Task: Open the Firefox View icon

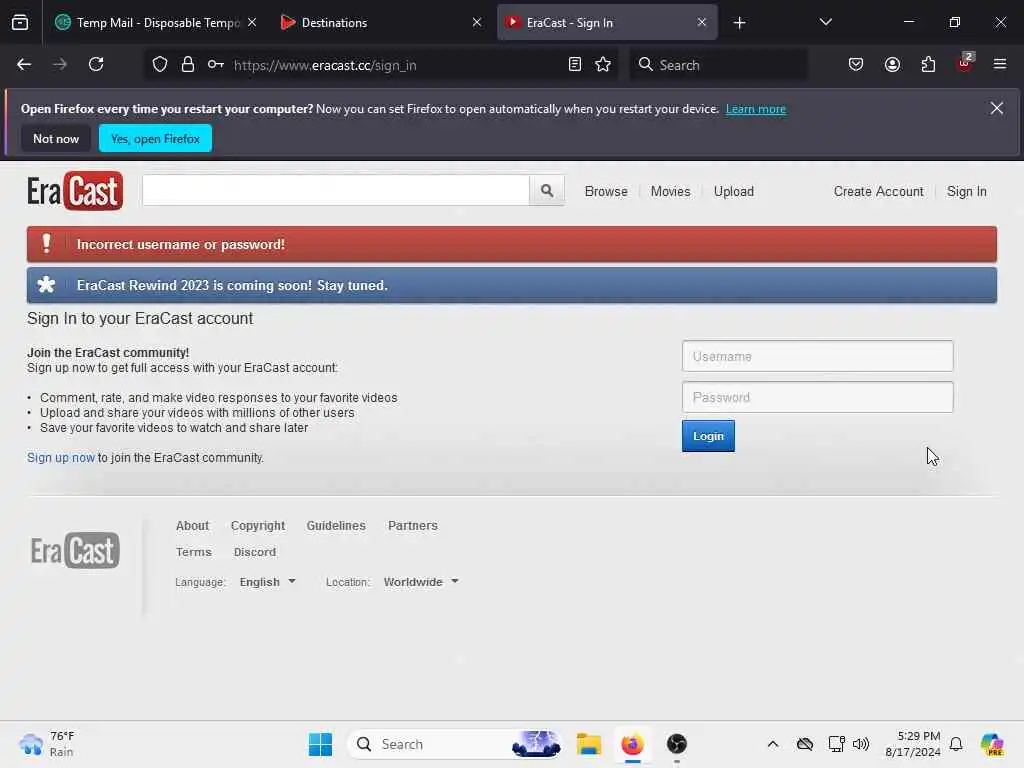Action: (x=20, y=23)
